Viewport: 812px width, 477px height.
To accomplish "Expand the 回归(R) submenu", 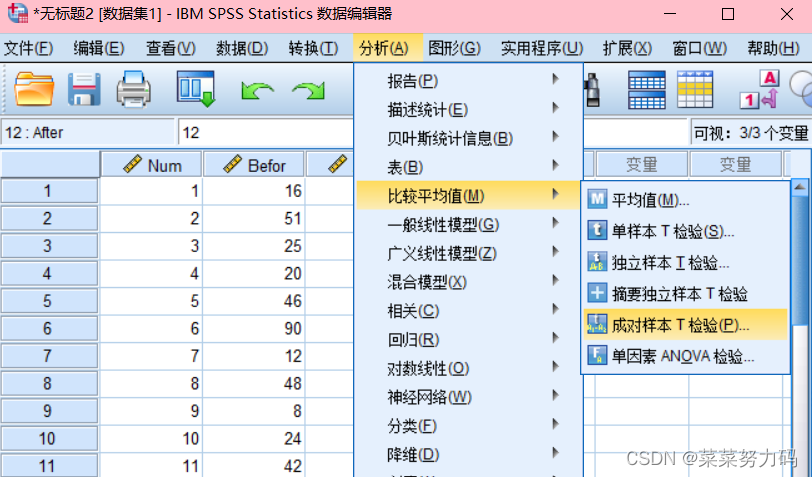I will pos(469,339).
